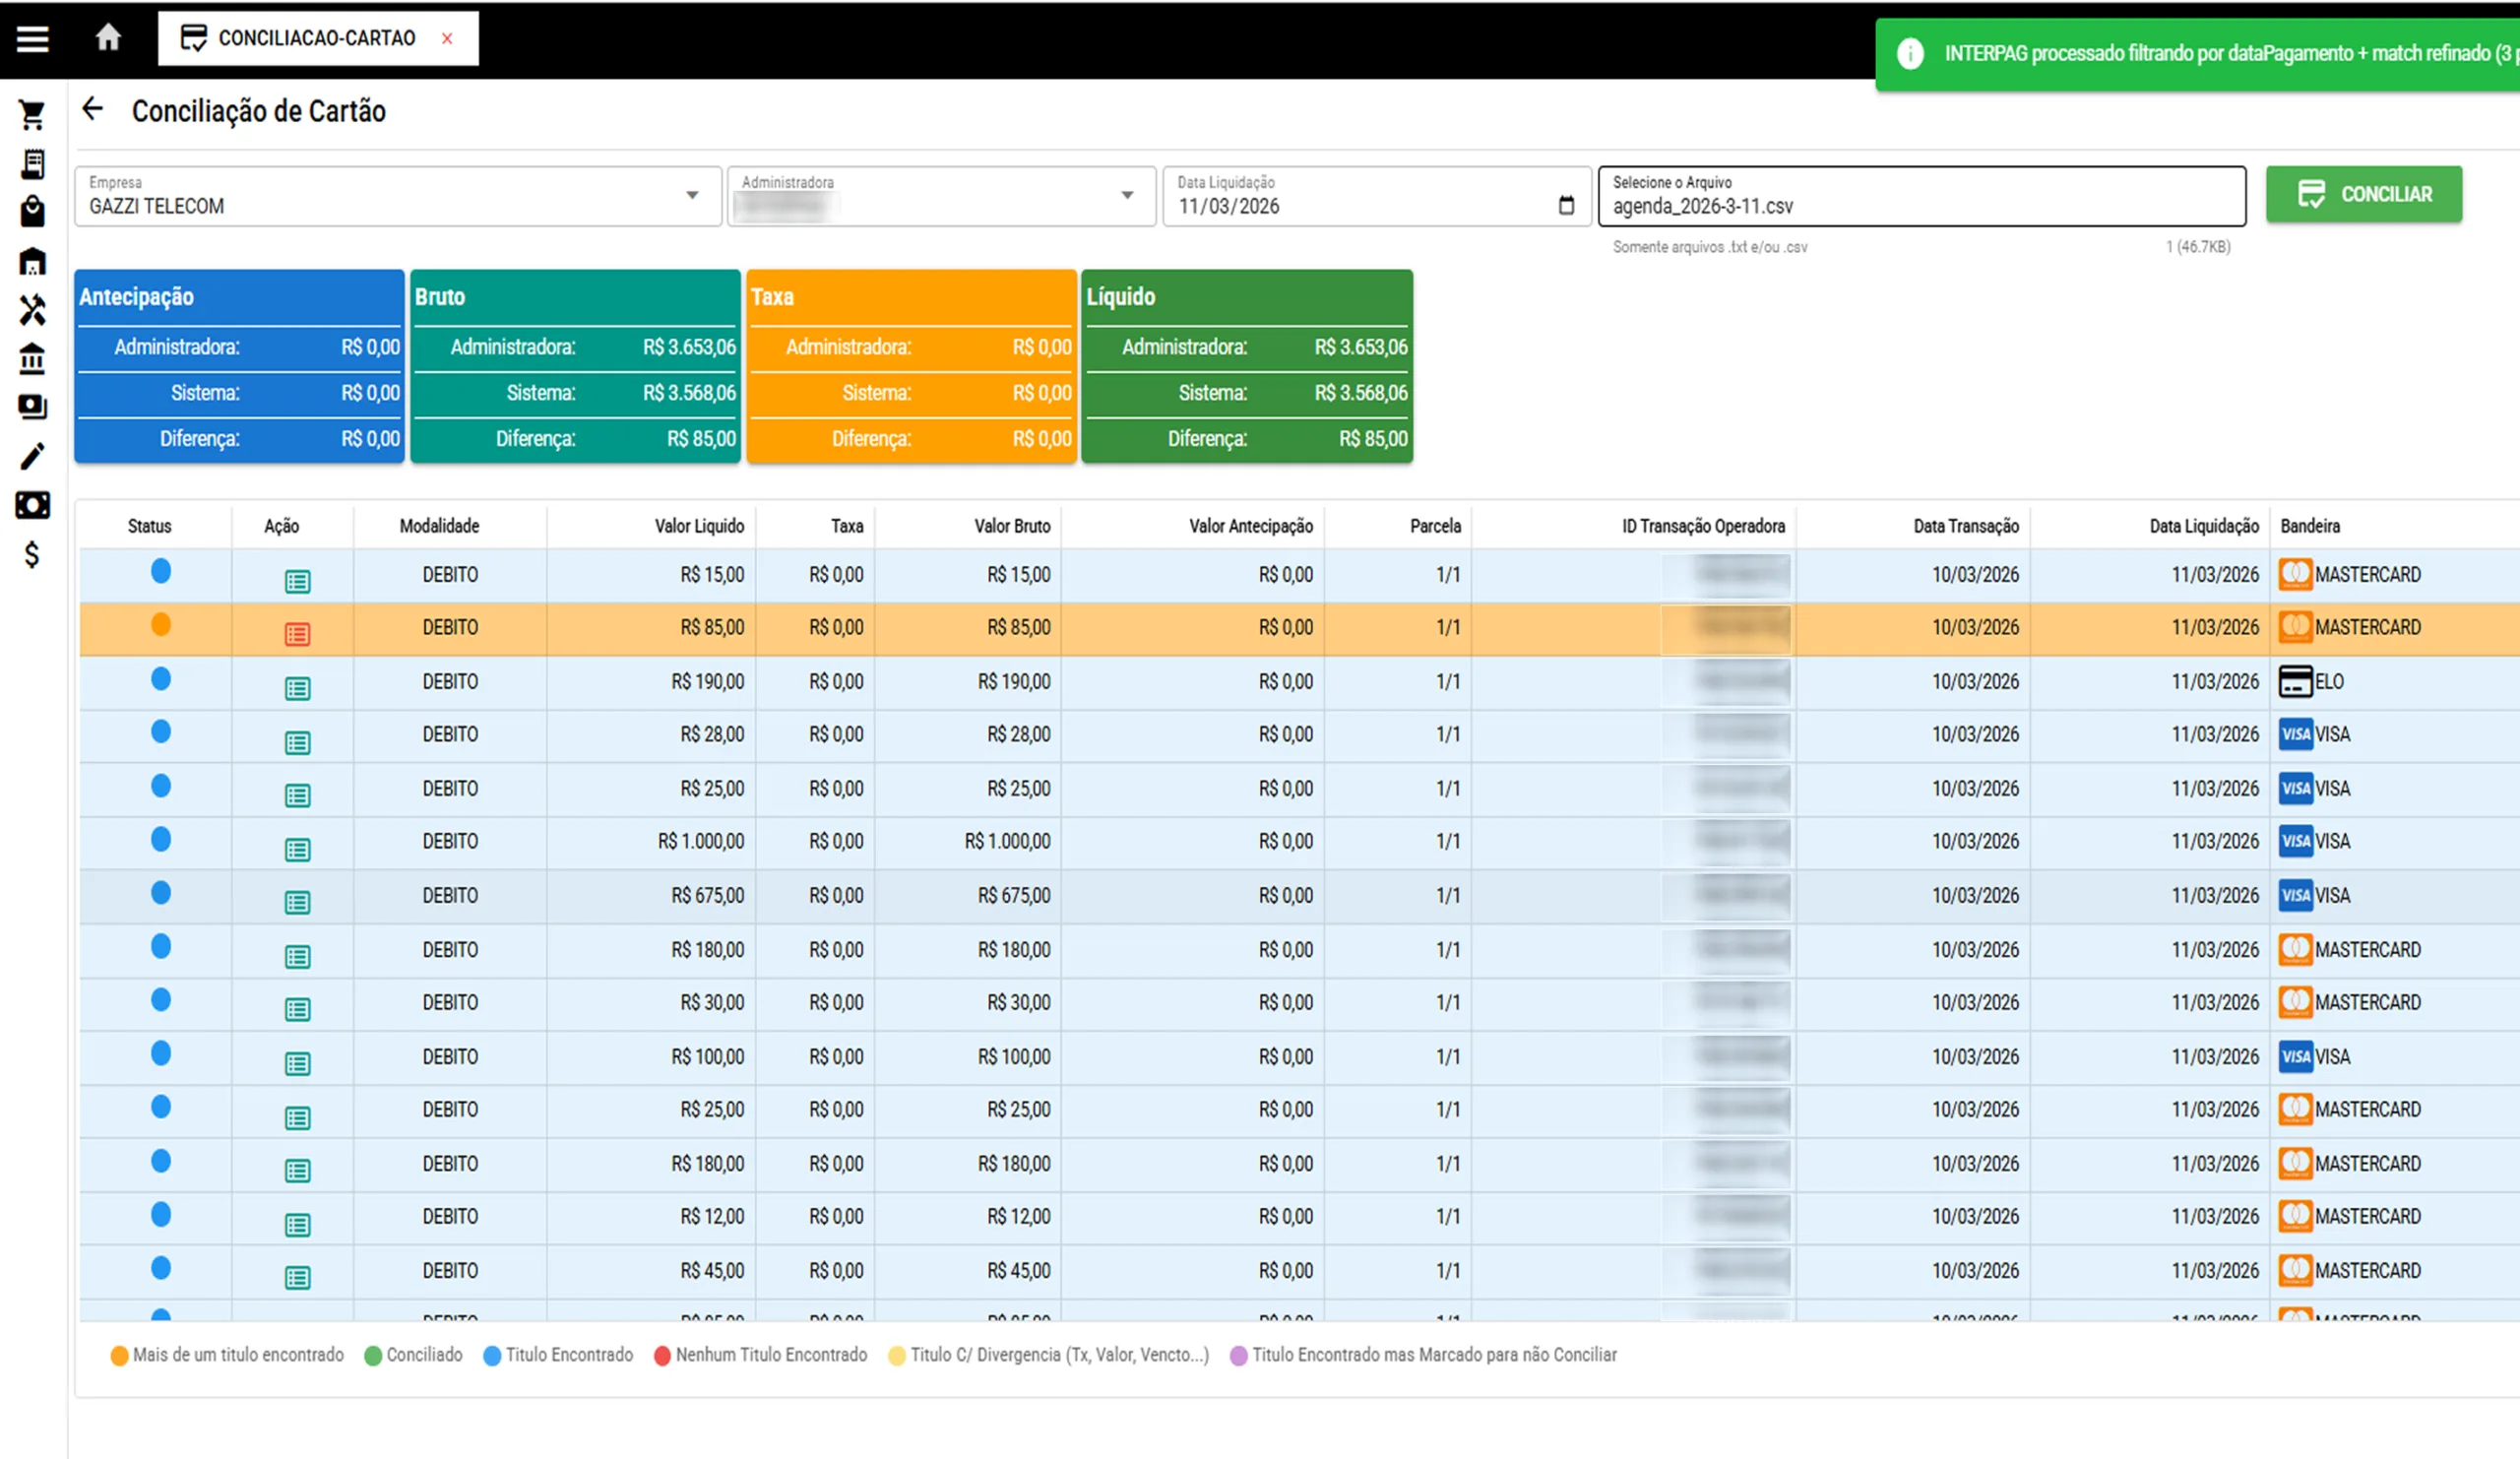This screenshot has width=2520, height=1459.
Task: Click the Bandeira column header
Action: [x=2309, y=526]
